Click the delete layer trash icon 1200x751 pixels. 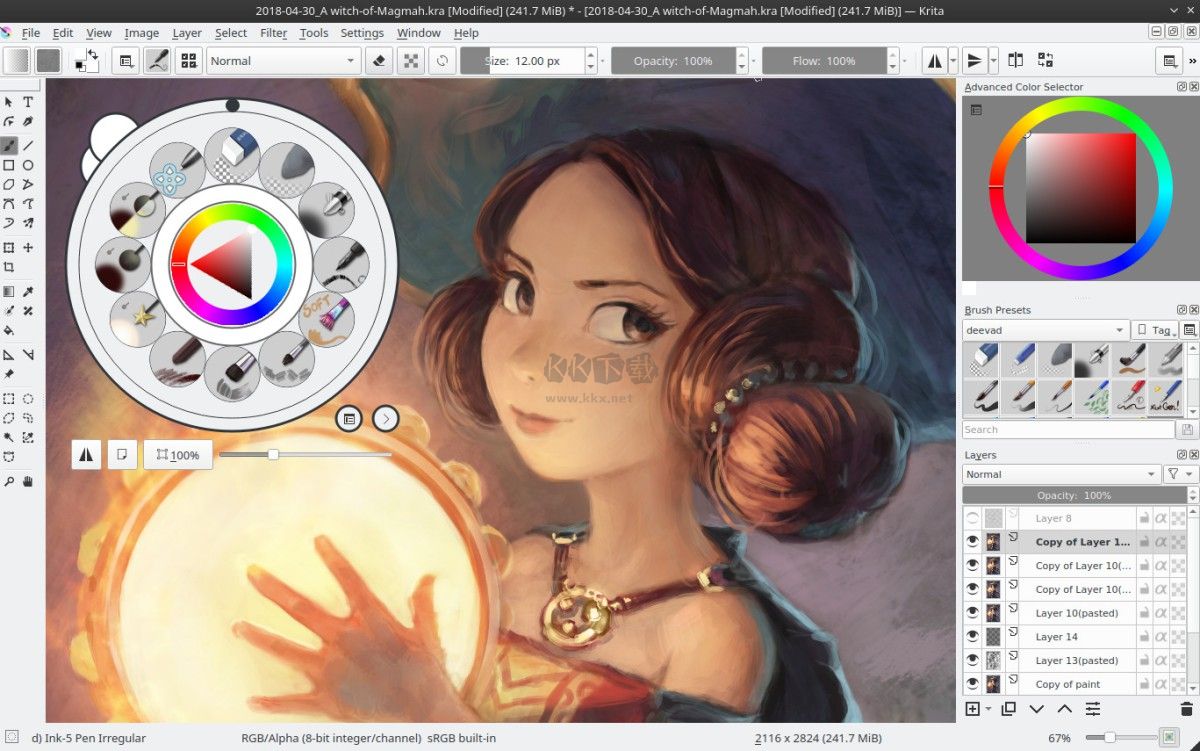pyautogui.click(x=1186, y=709)
